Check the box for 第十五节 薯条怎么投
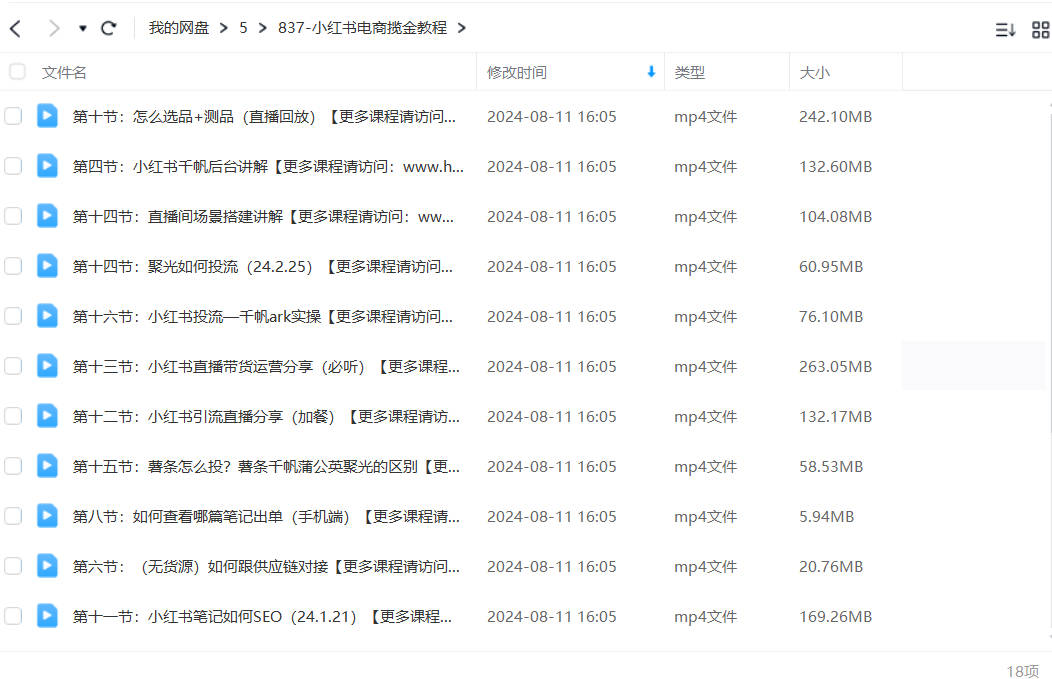 point(13,466)
